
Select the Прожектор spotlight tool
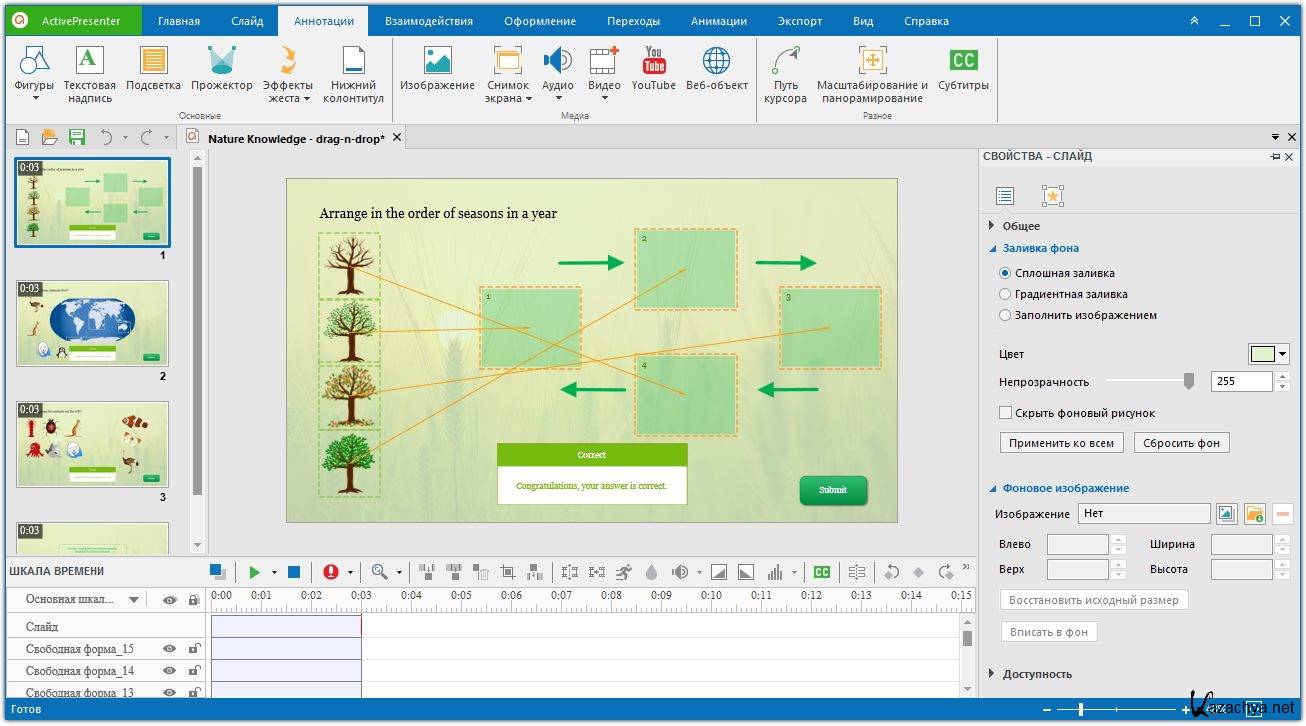pyautogui.click(x=221, y=71)
